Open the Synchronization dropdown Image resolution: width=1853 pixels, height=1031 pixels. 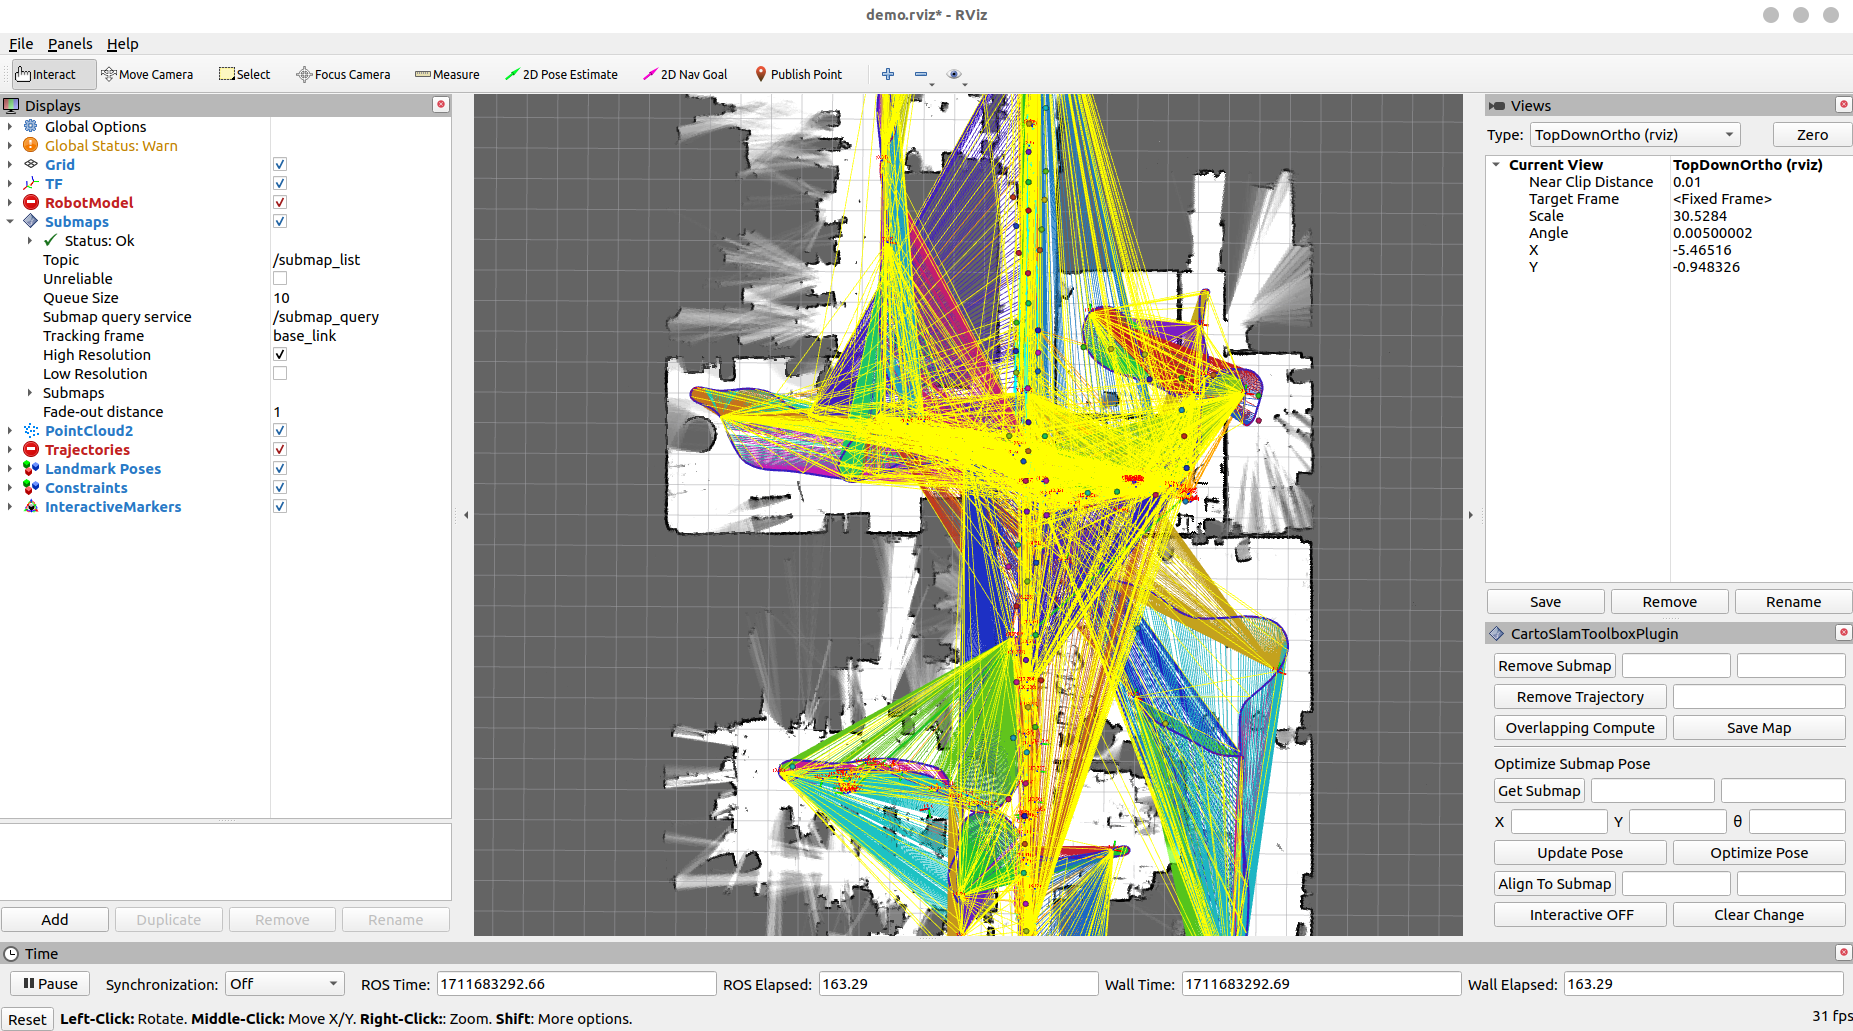[285, 984]
